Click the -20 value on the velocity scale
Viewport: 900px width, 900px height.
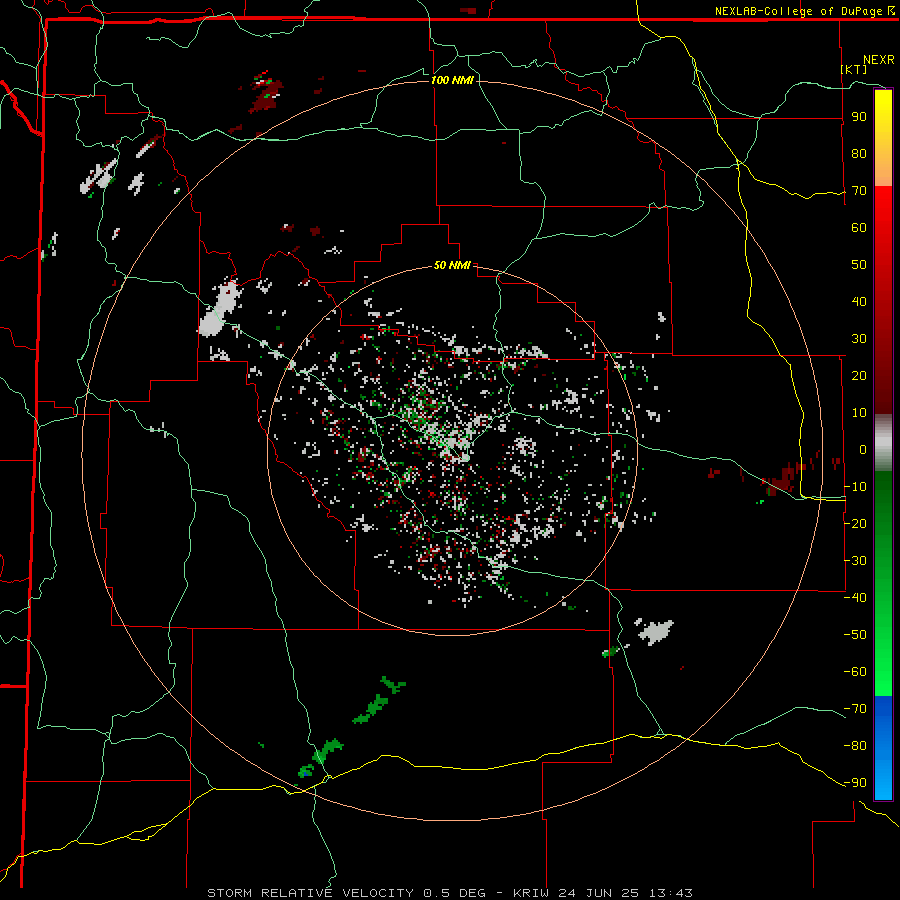(x=855, y=523)
